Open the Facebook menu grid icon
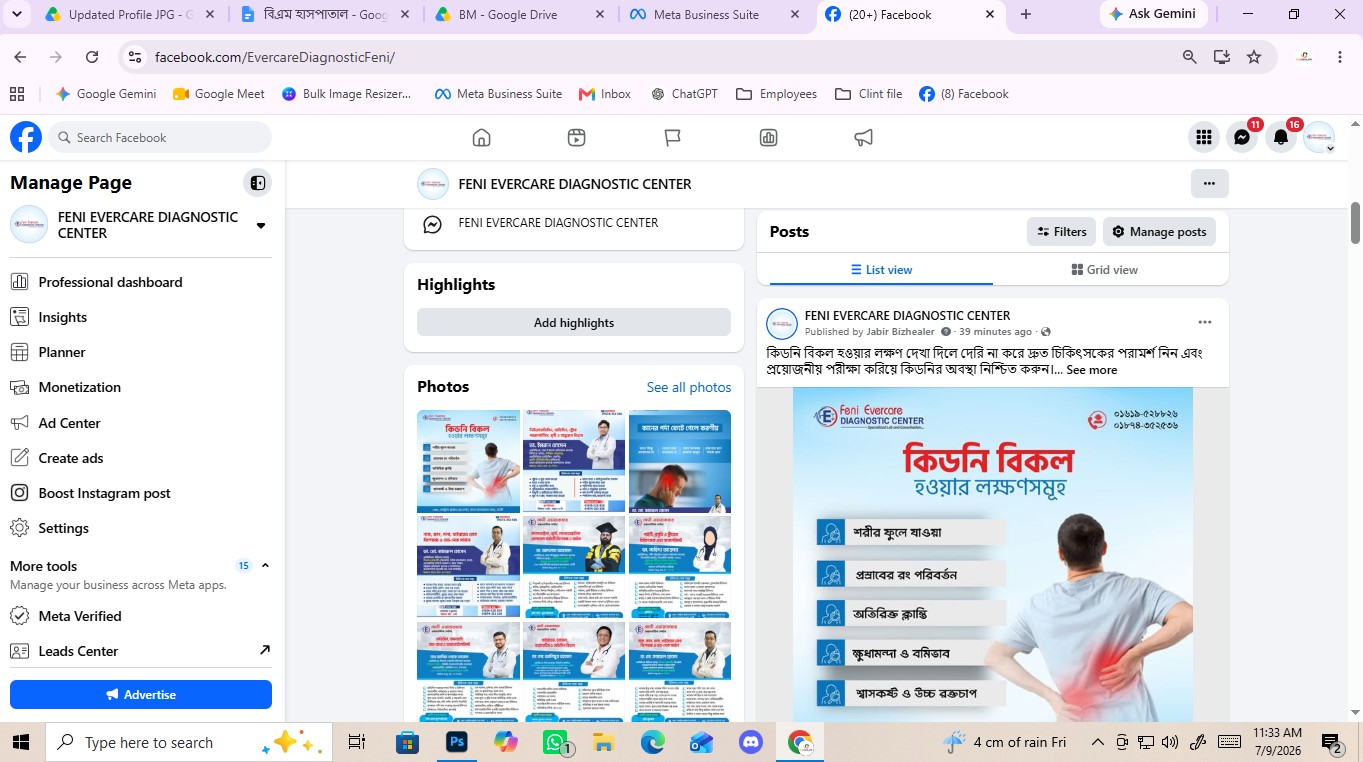Image resolution: width=1363 pixels, height=762 pixels. tap(1203, 137)
